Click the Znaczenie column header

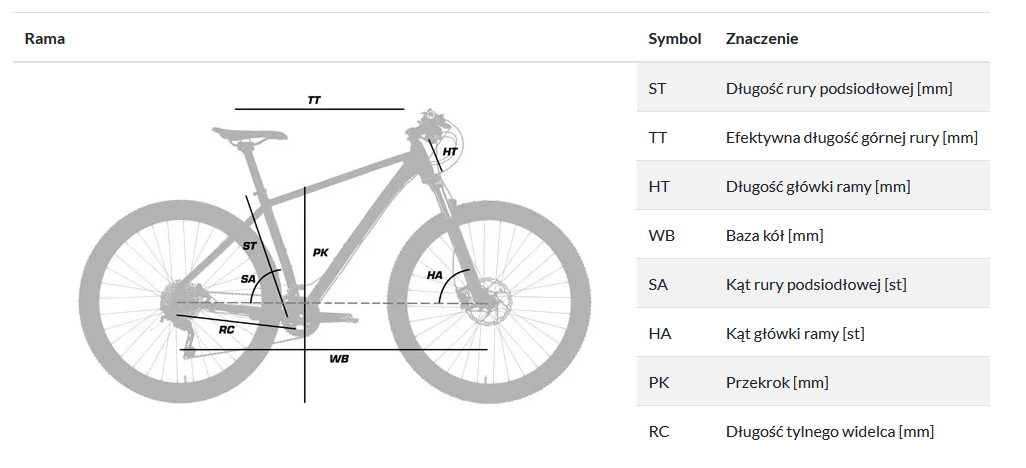[x=761, y=39]
